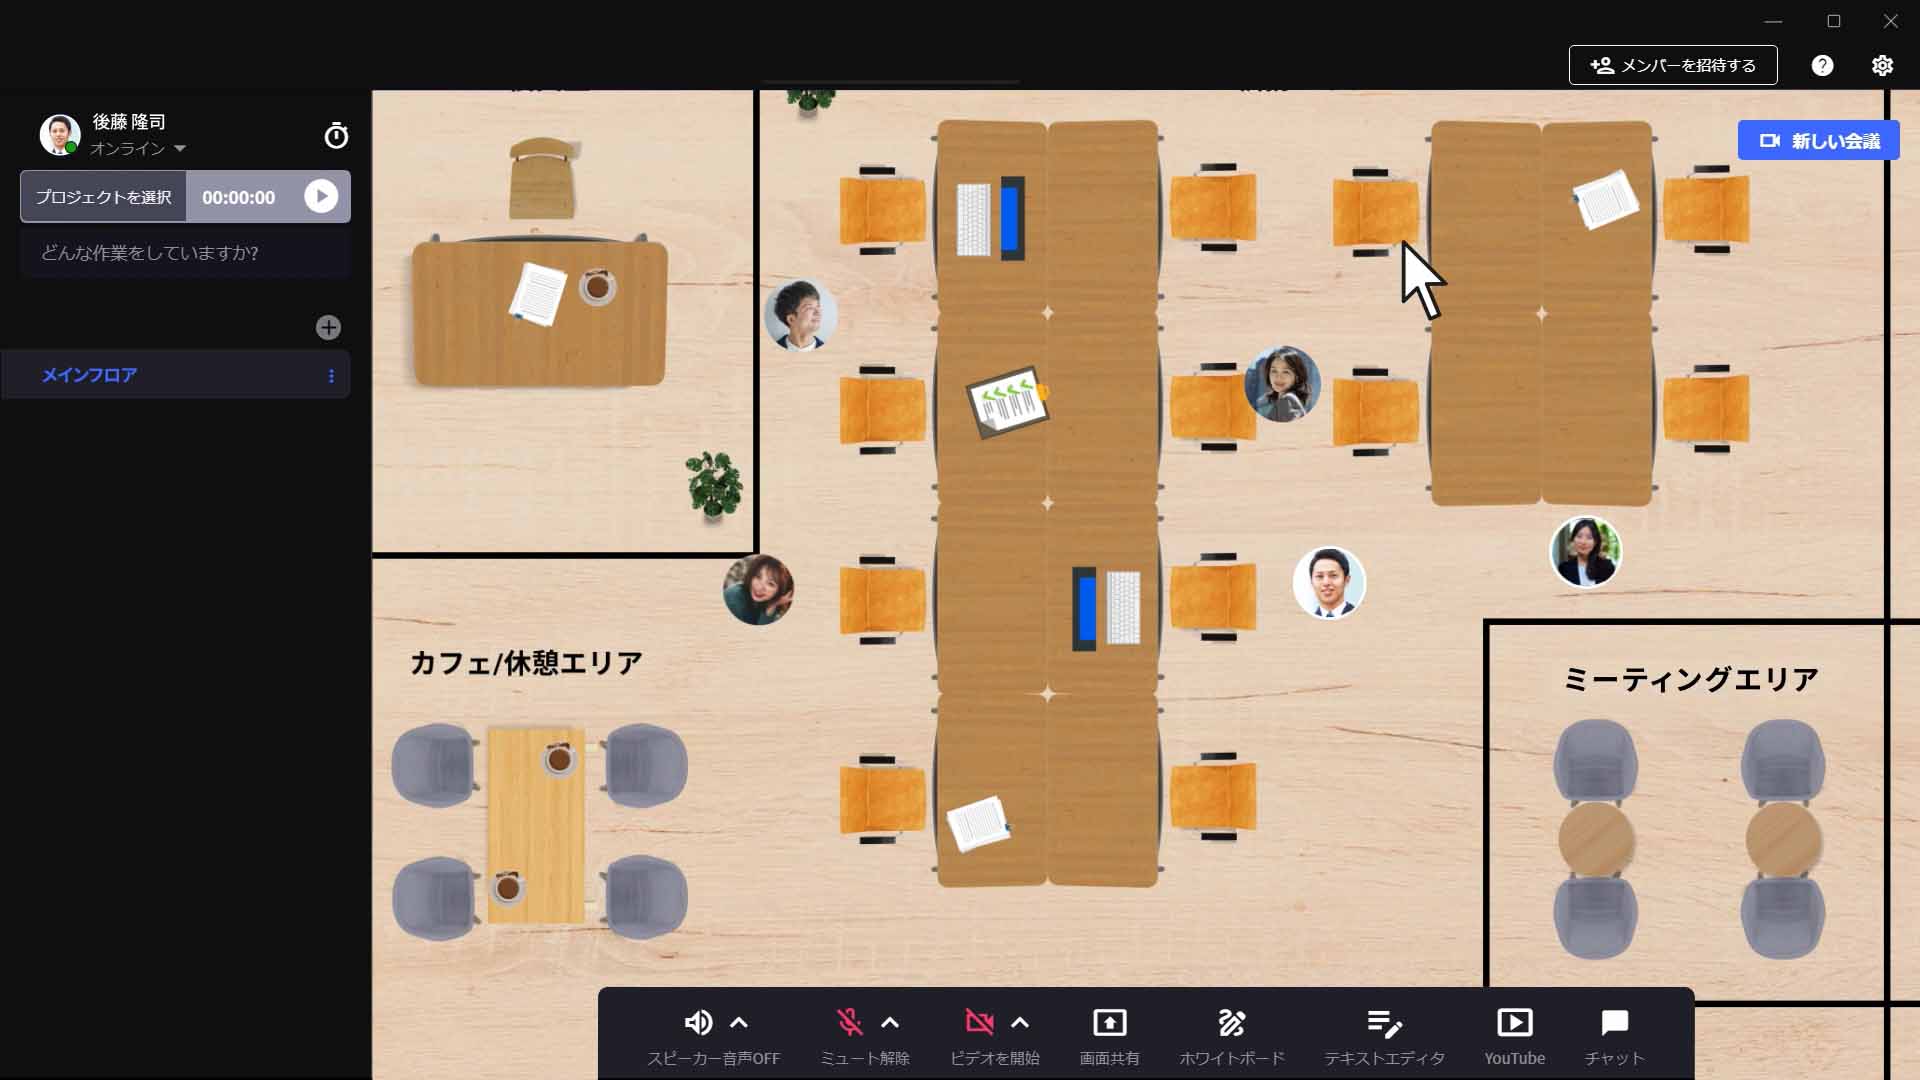Open the help question mark icon
1920x1080 pixels.
coord(1822,65)
